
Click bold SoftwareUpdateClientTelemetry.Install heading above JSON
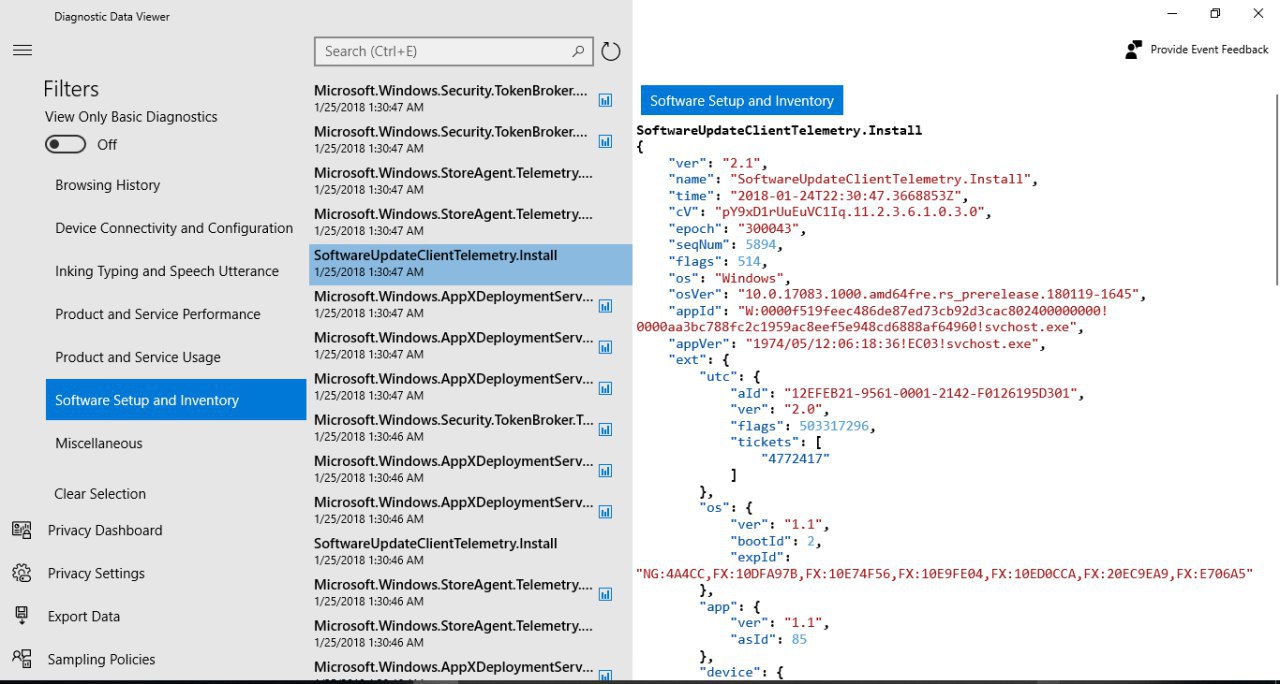779,130
